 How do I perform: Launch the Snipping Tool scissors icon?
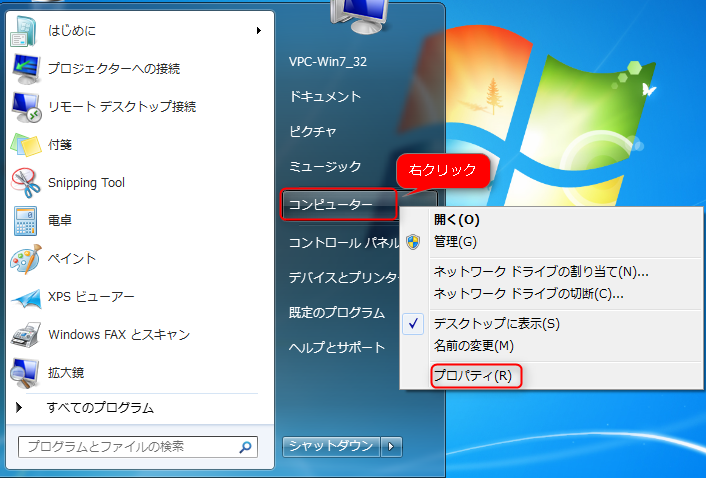click(26, 183)
